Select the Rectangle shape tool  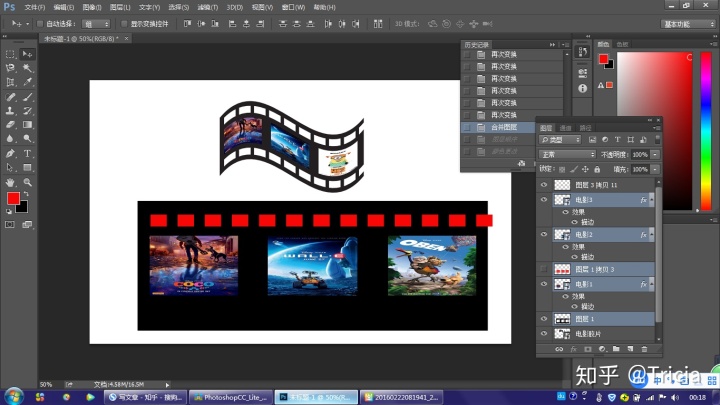click(28, 168)
